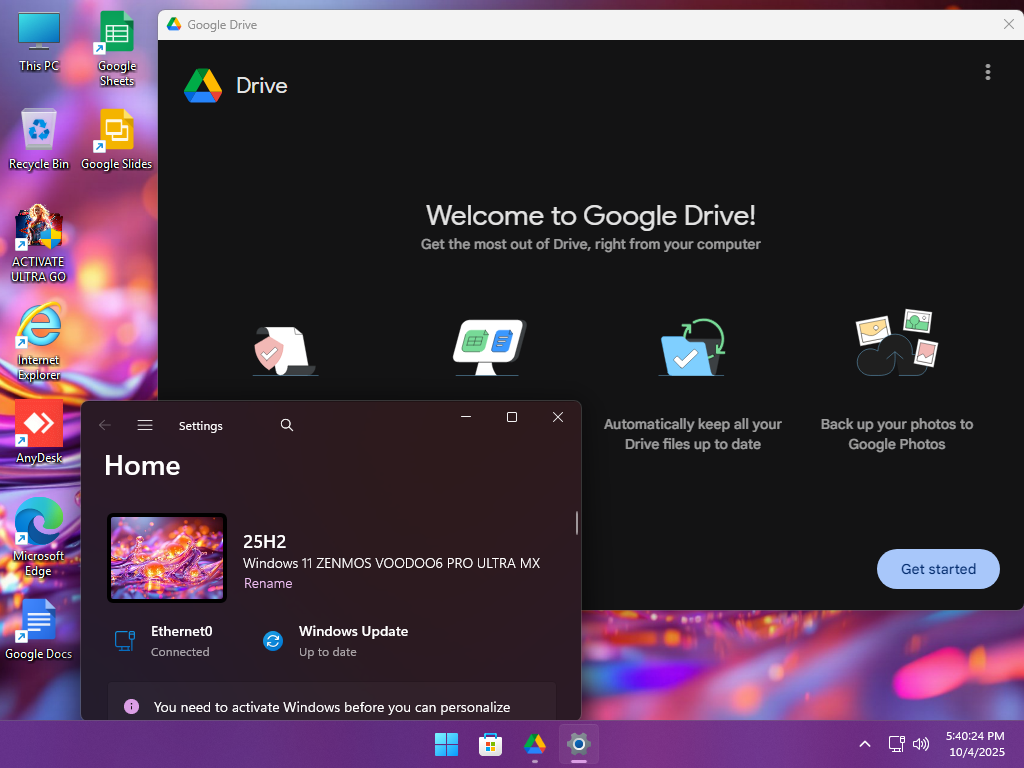Launch Microsoft Edge desktop icon
The width and height of the screenshot is (1024, 768).
tap(39, 537)
